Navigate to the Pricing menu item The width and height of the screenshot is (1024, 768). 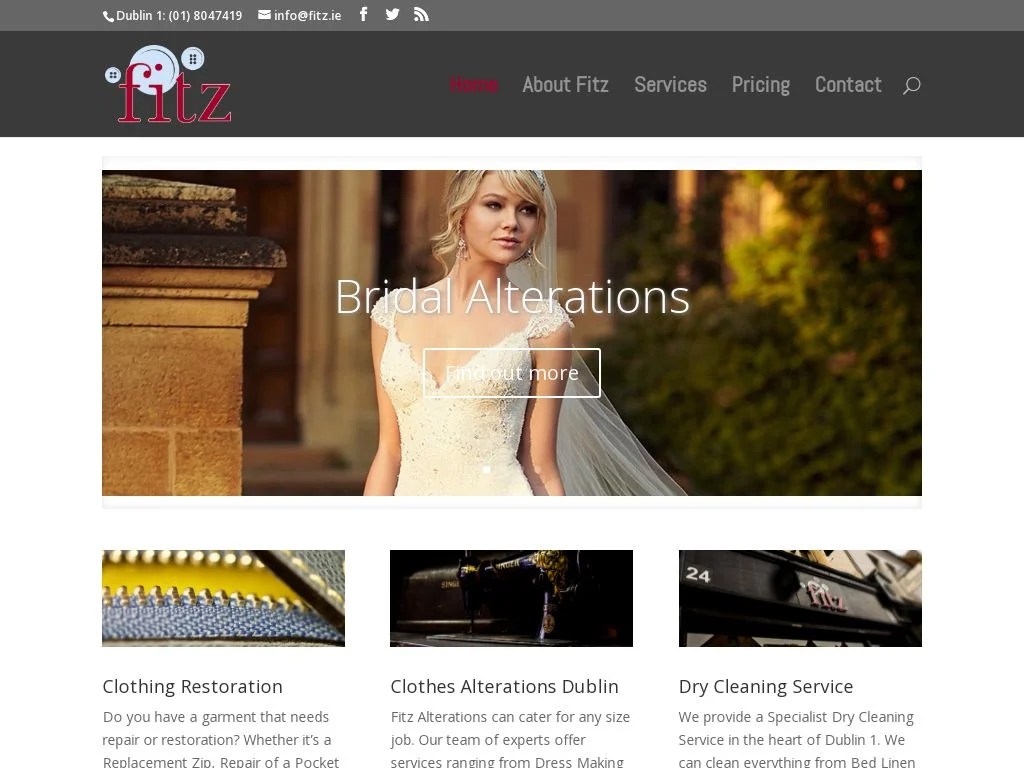(x=760, y=85)
